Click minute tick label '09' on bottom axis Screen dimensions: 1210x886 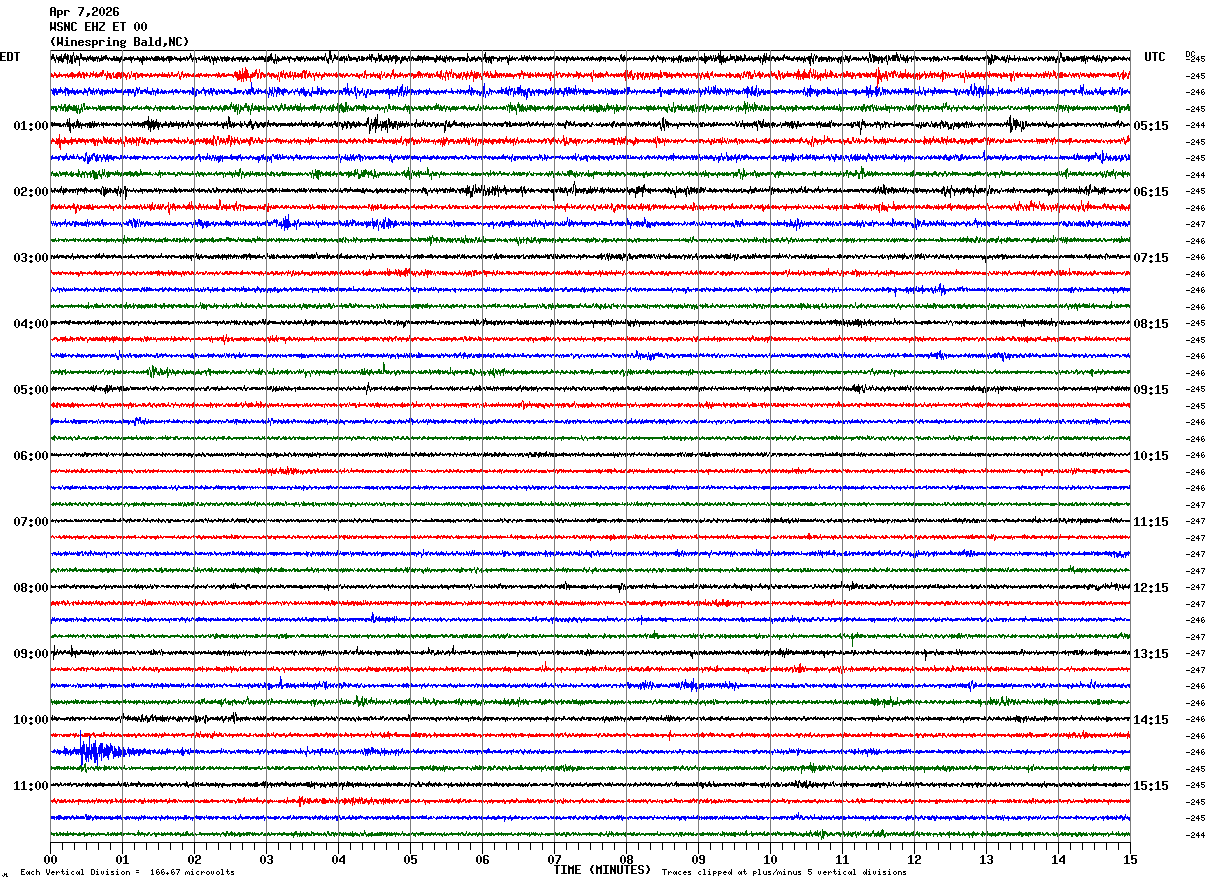(698, 859)
